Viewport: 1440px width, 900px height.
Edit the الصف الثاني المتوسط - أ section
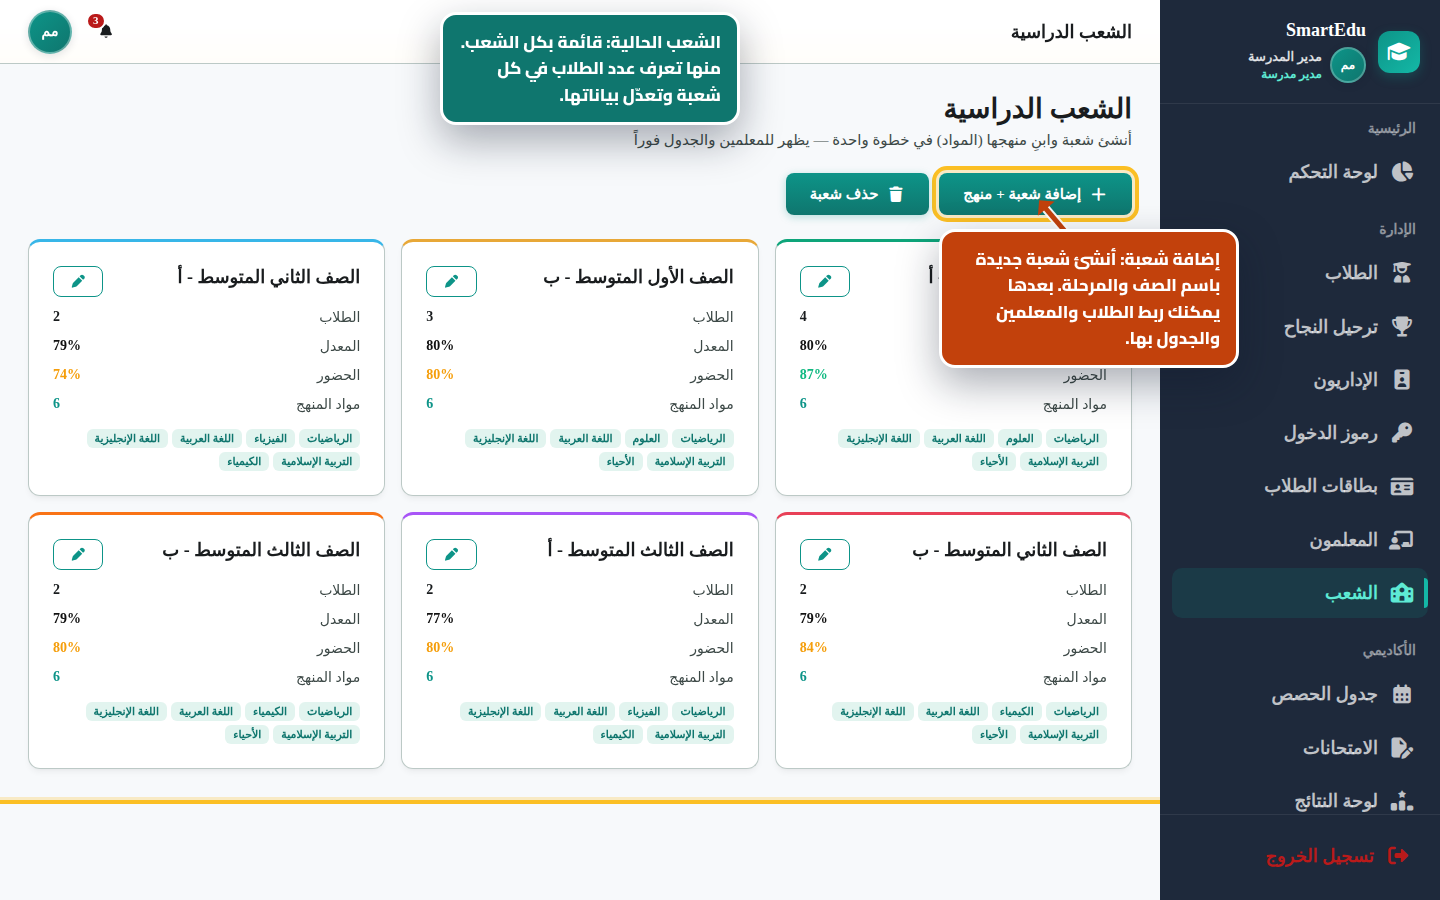point(78,281)
